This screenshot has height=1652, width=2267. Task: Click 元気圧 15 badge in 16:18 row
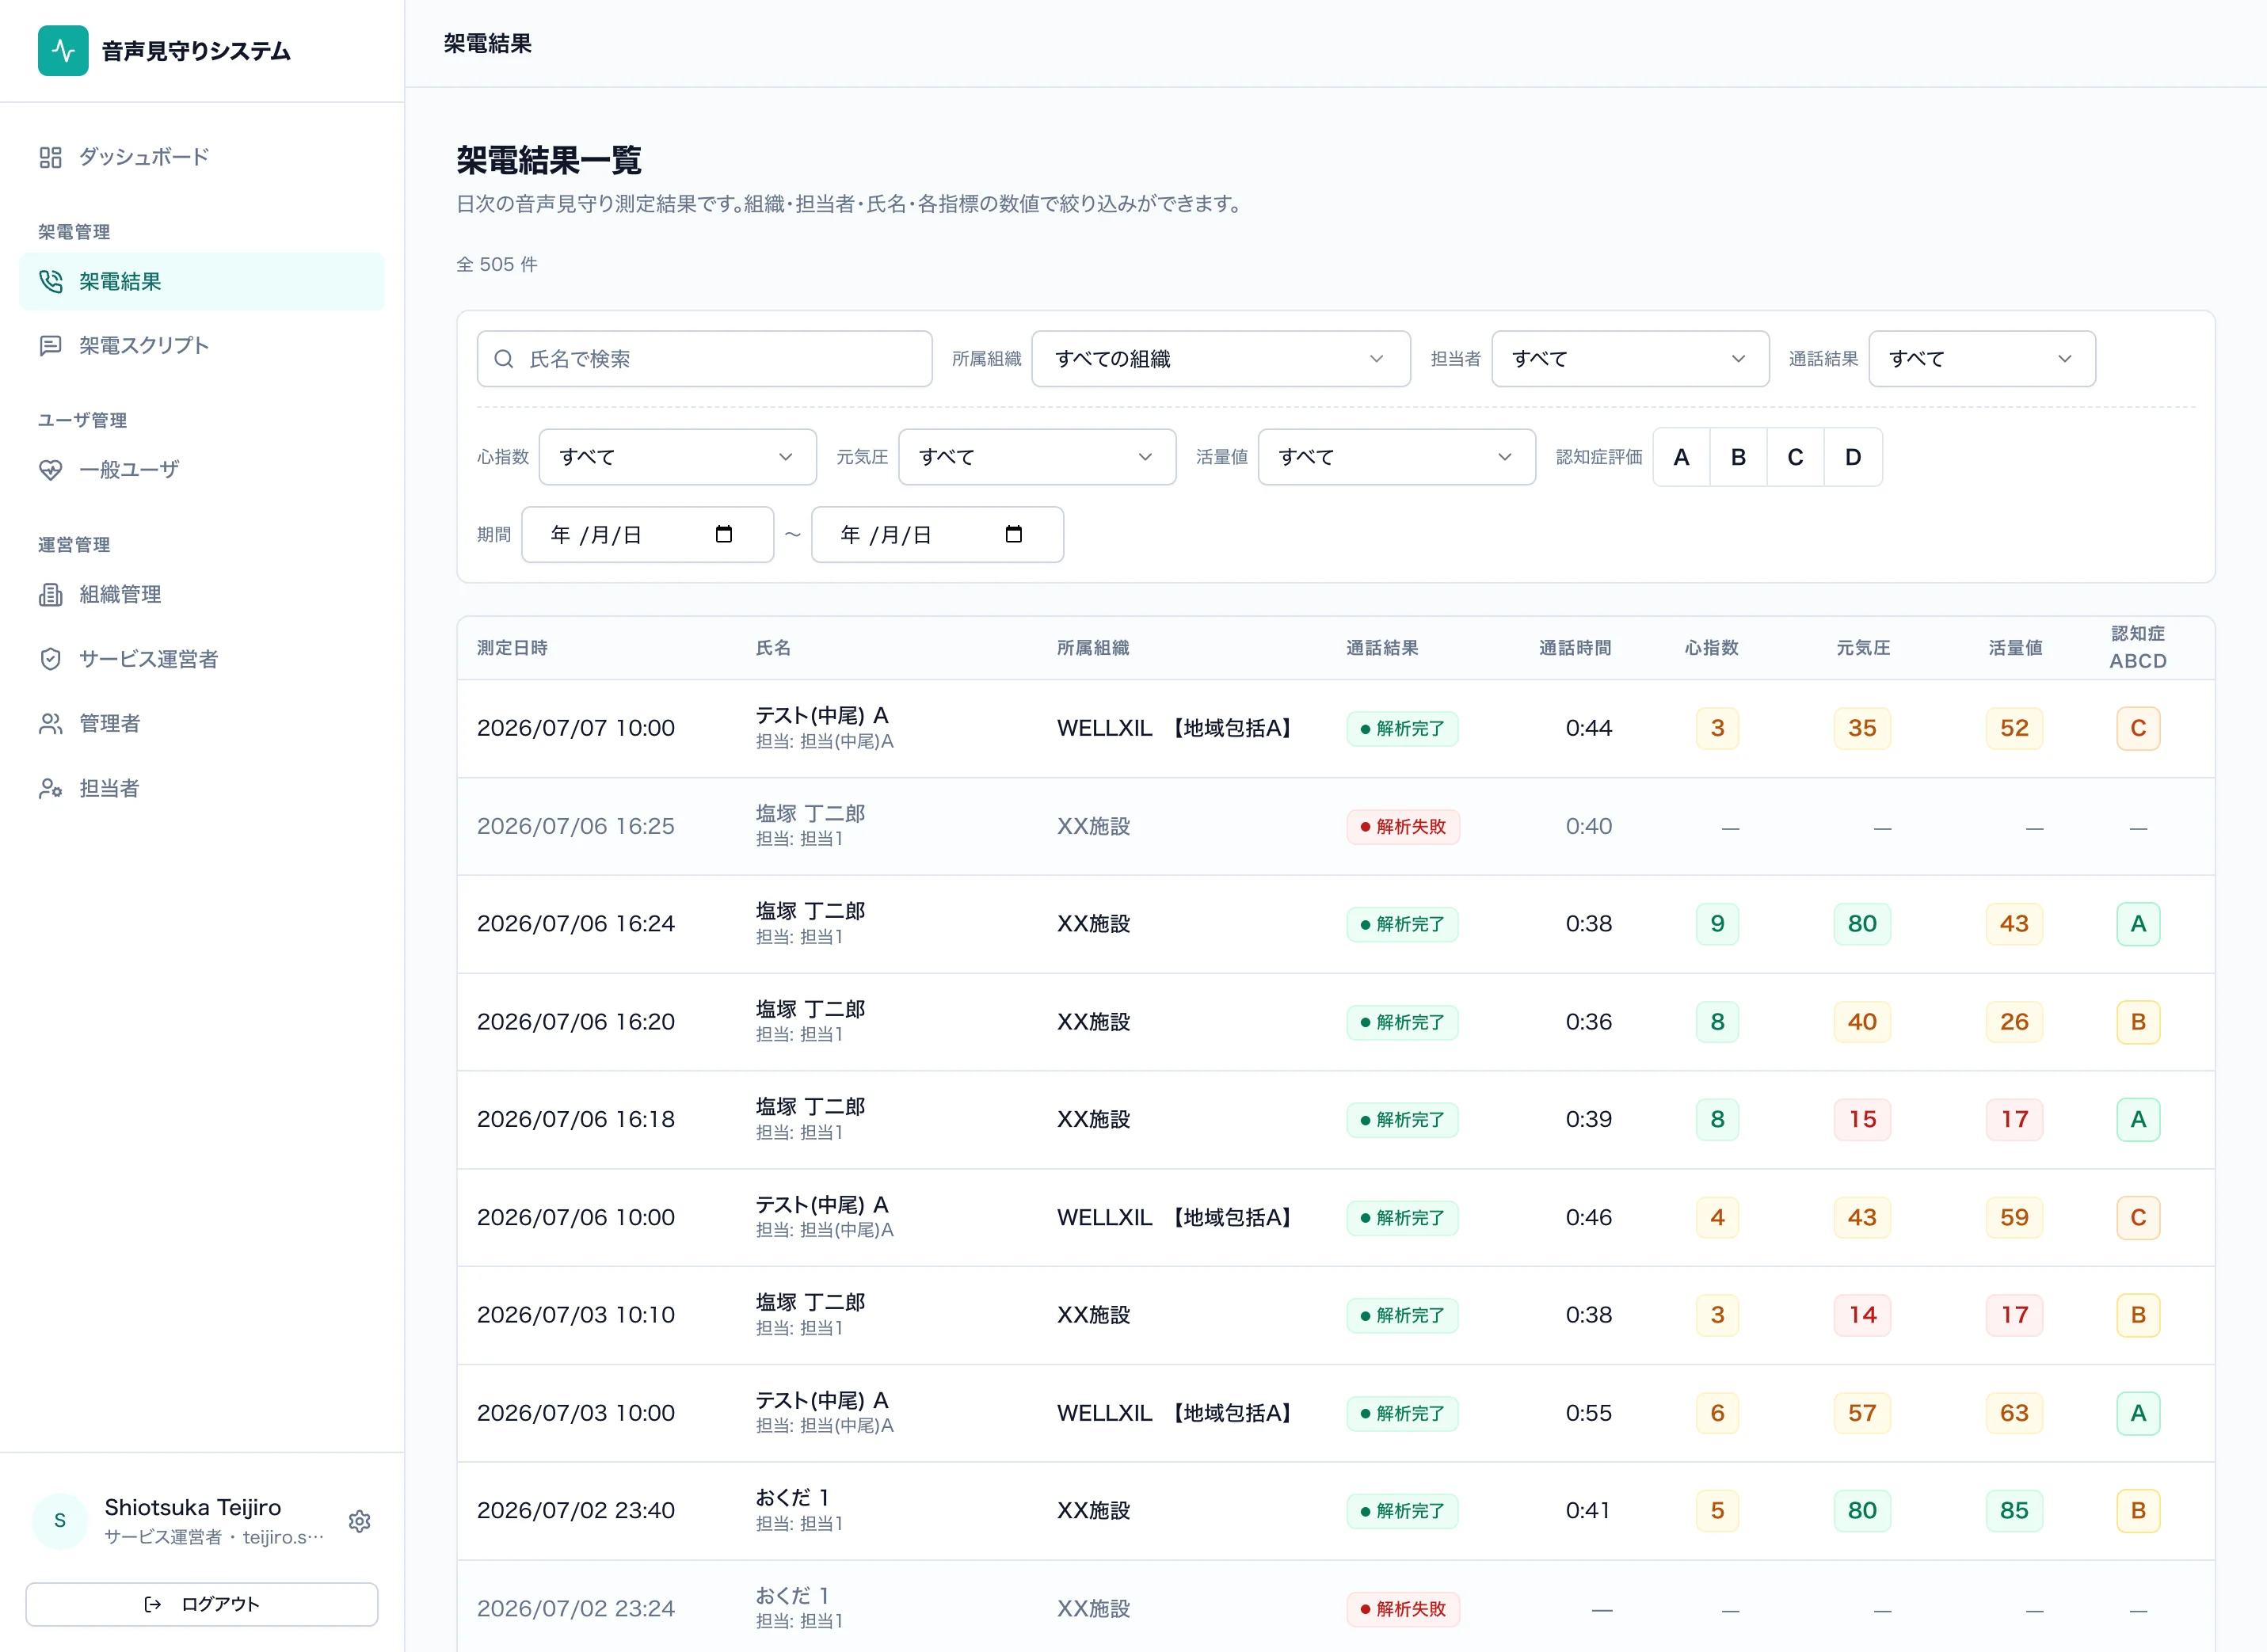[x=1862, y=1120]
